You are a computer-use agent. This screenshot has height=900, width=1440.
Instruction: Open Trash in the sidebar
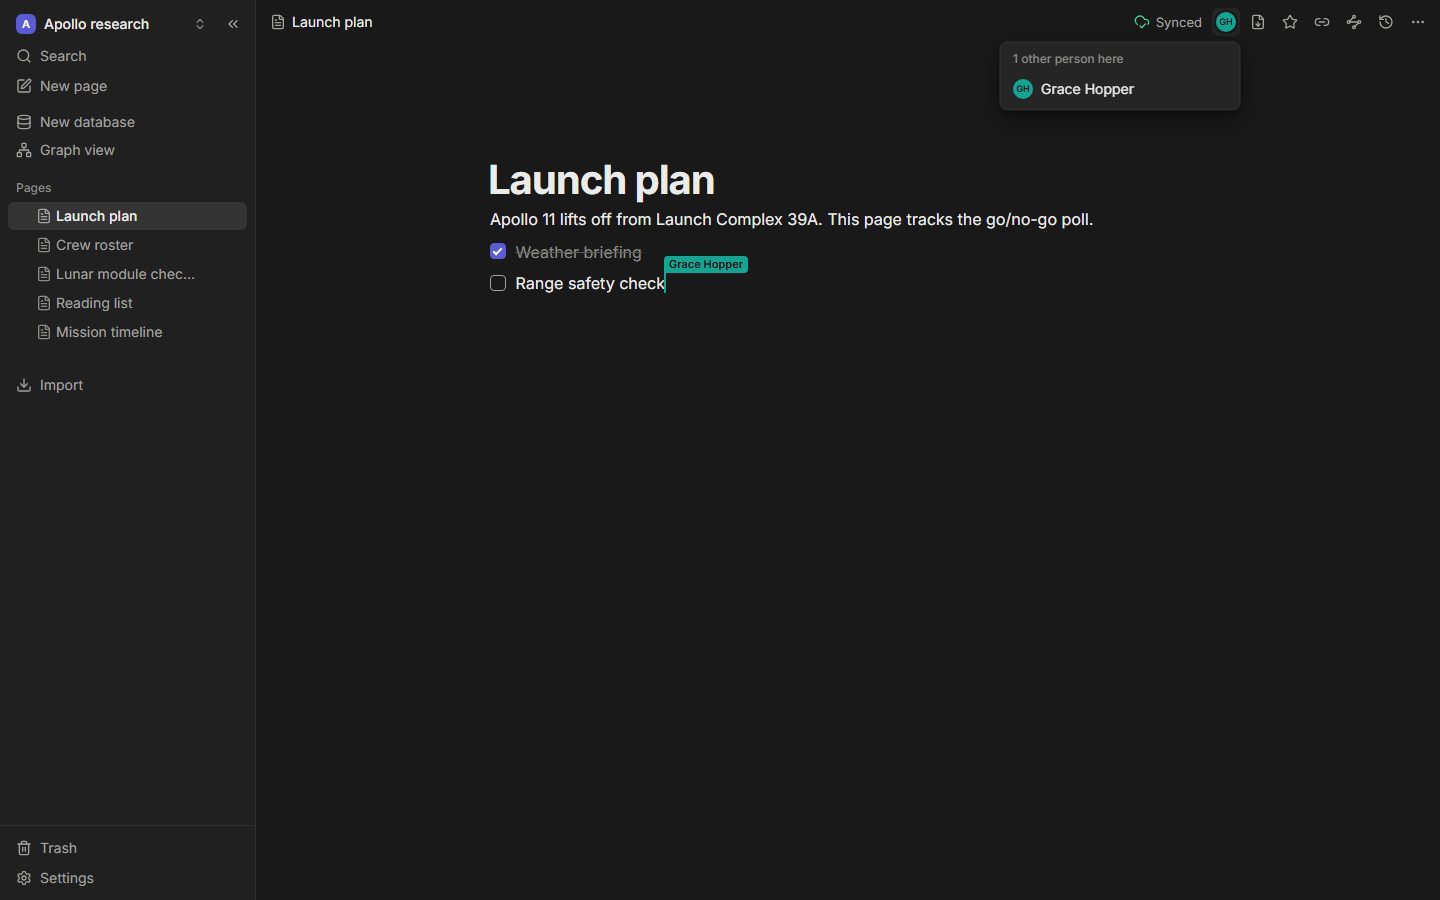(127, 848)
